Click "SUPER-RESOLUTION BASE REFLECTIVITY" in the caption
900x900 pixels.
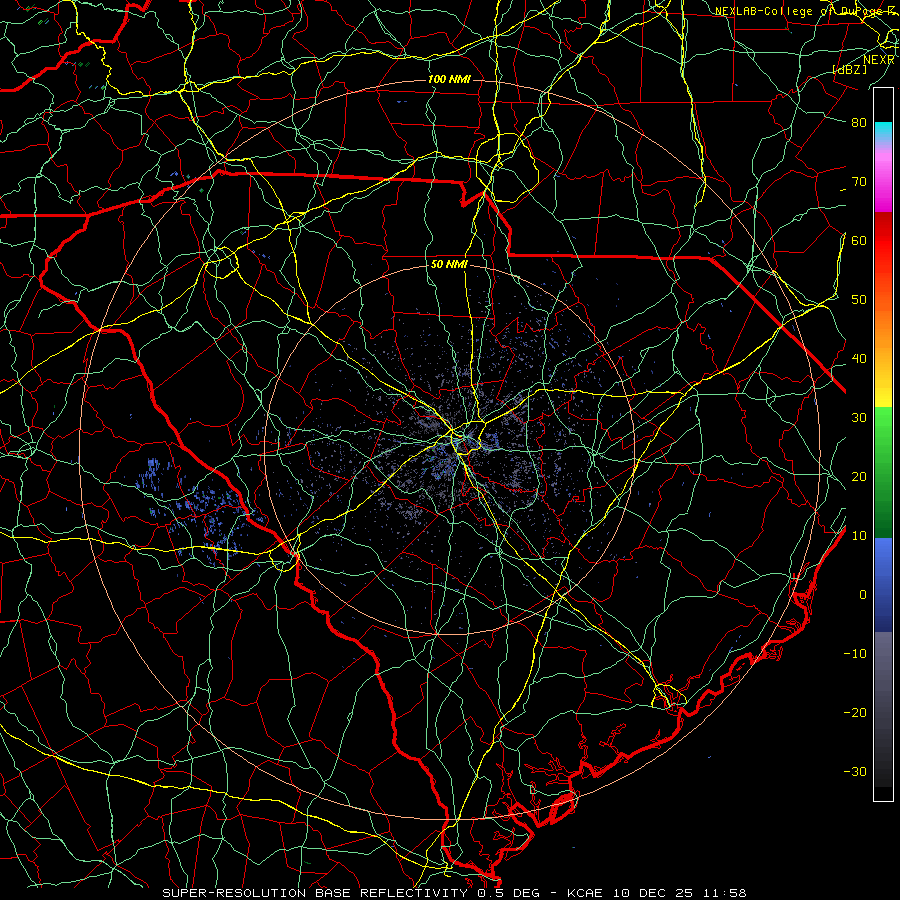(315, 893)
